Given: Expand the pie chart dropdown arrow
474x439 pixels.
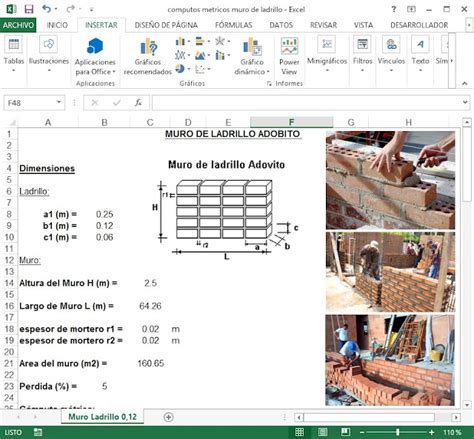Looking at the screenshot, I should pos(189,69).
